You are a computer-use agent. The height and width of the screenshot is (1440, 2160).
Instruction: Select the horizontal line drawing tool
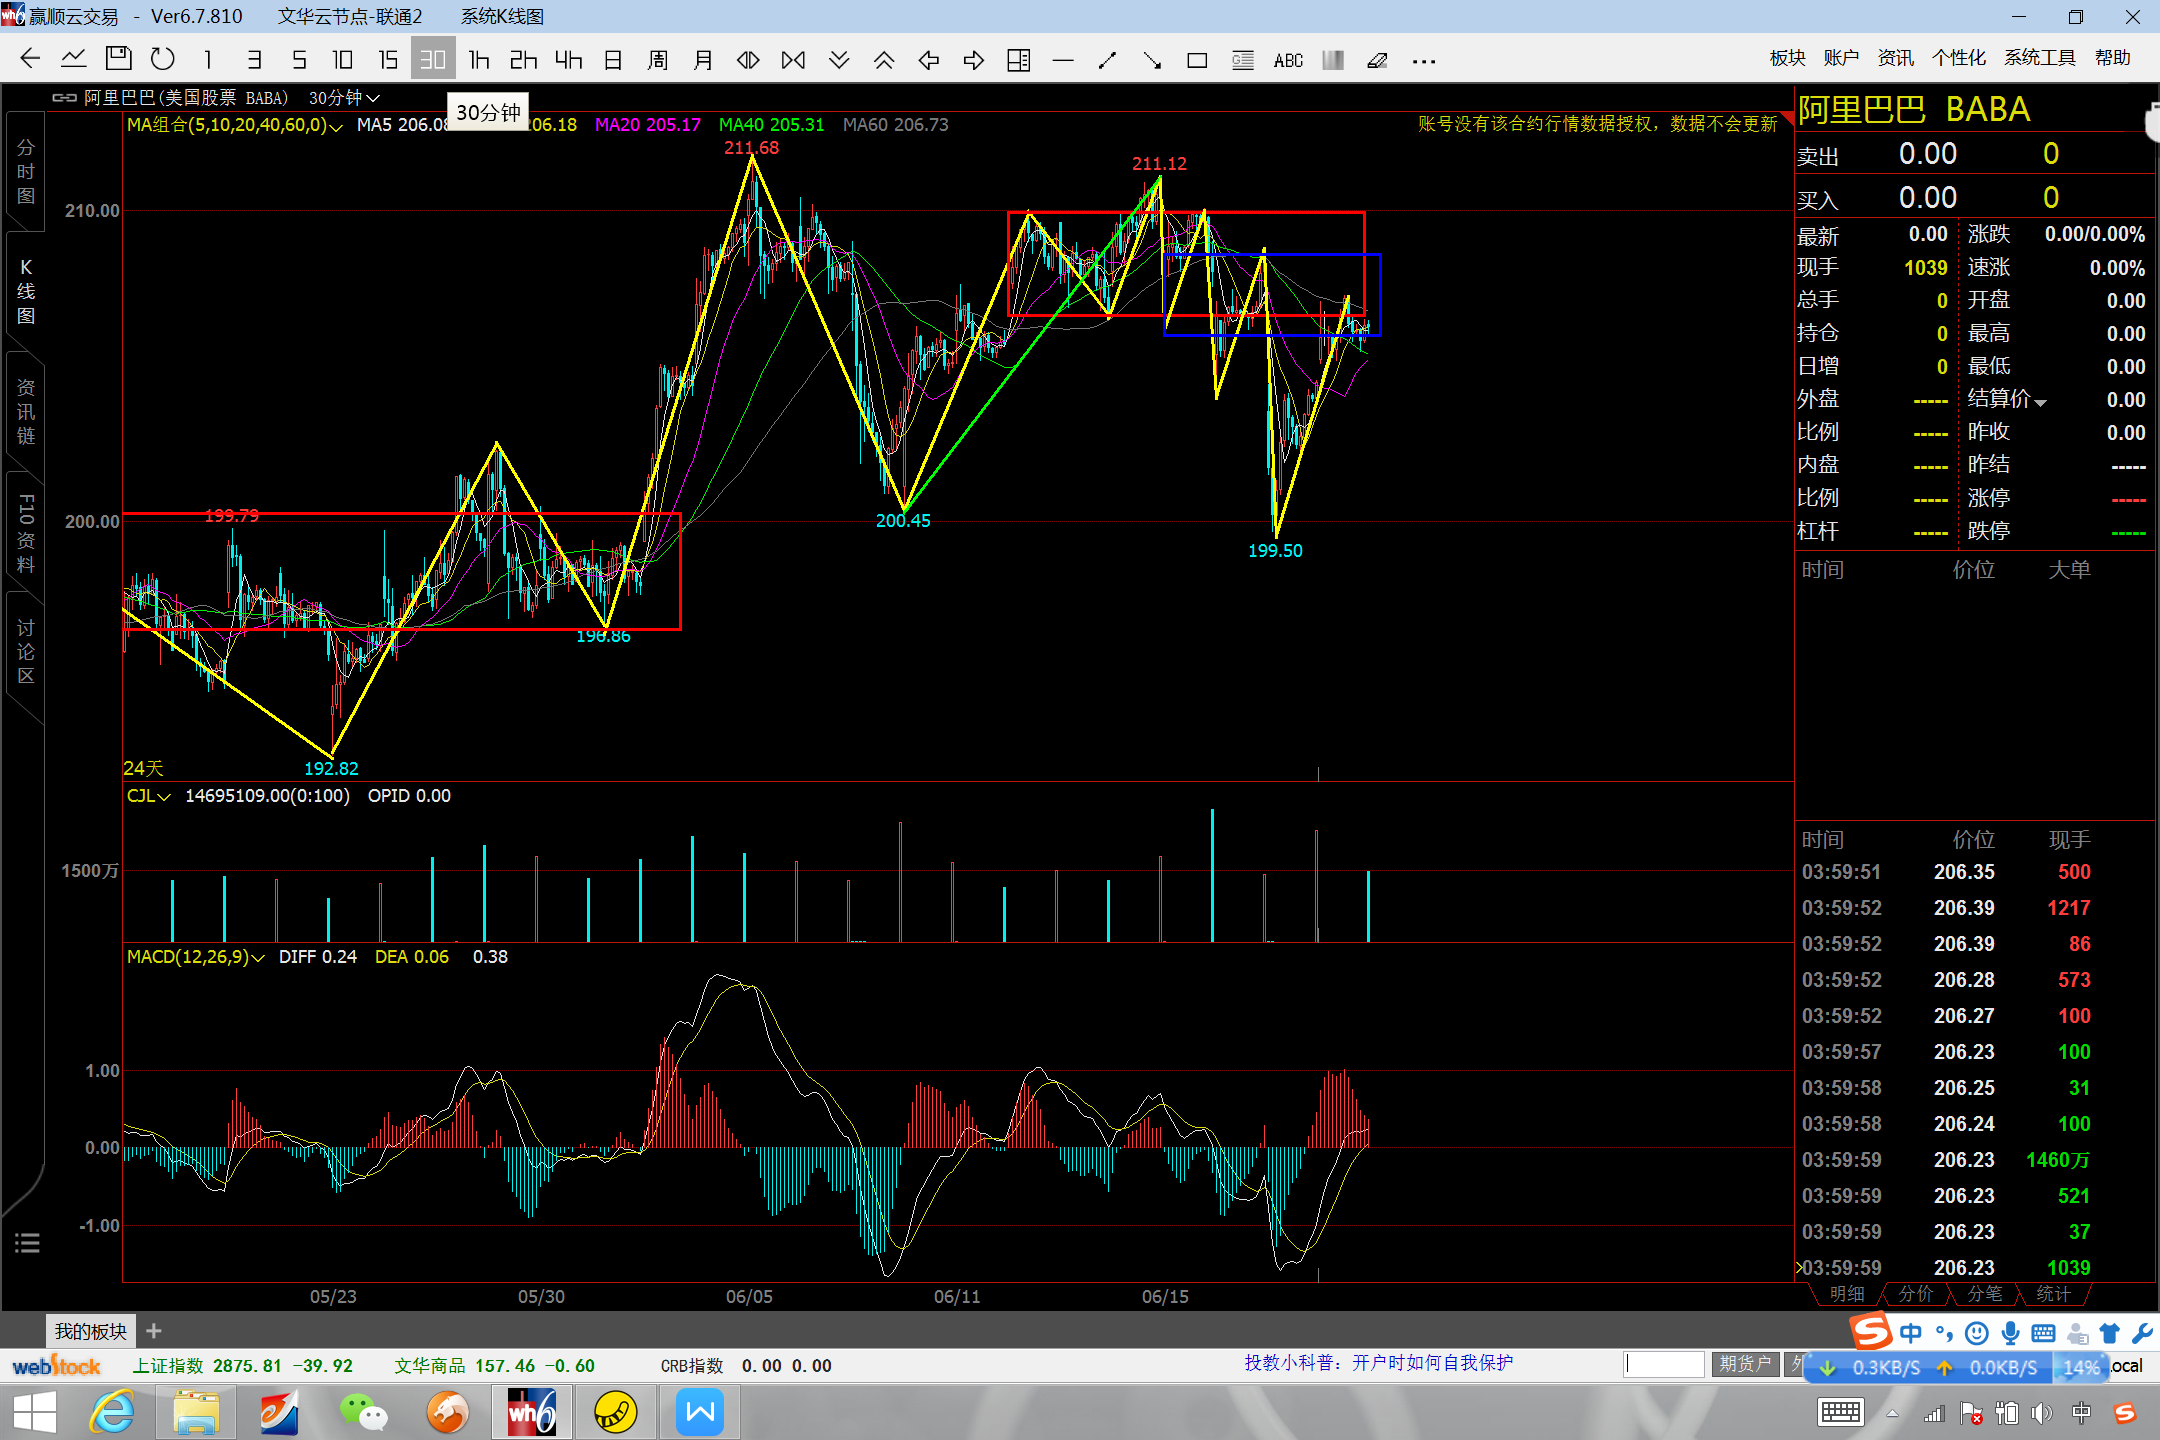tap(1063, 60)
